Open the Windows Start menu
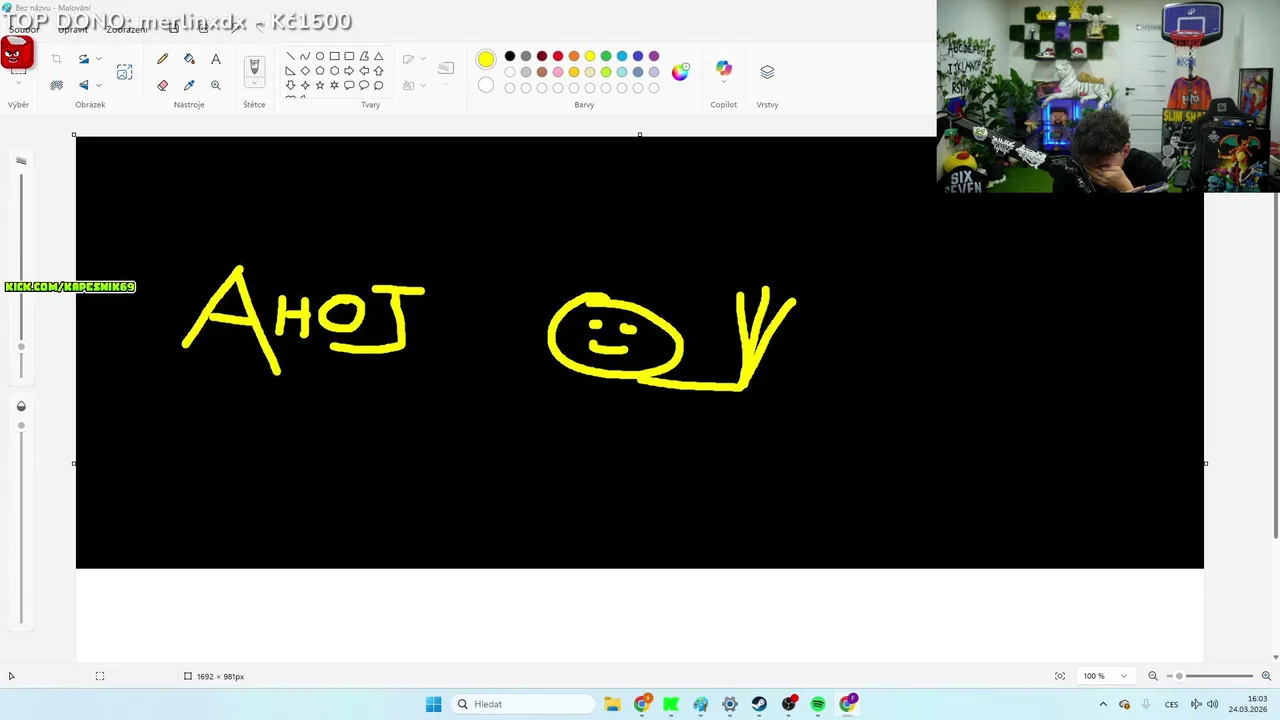Image resolution: width=1280 pixels, height=720 pixels. tap(433, 704)
